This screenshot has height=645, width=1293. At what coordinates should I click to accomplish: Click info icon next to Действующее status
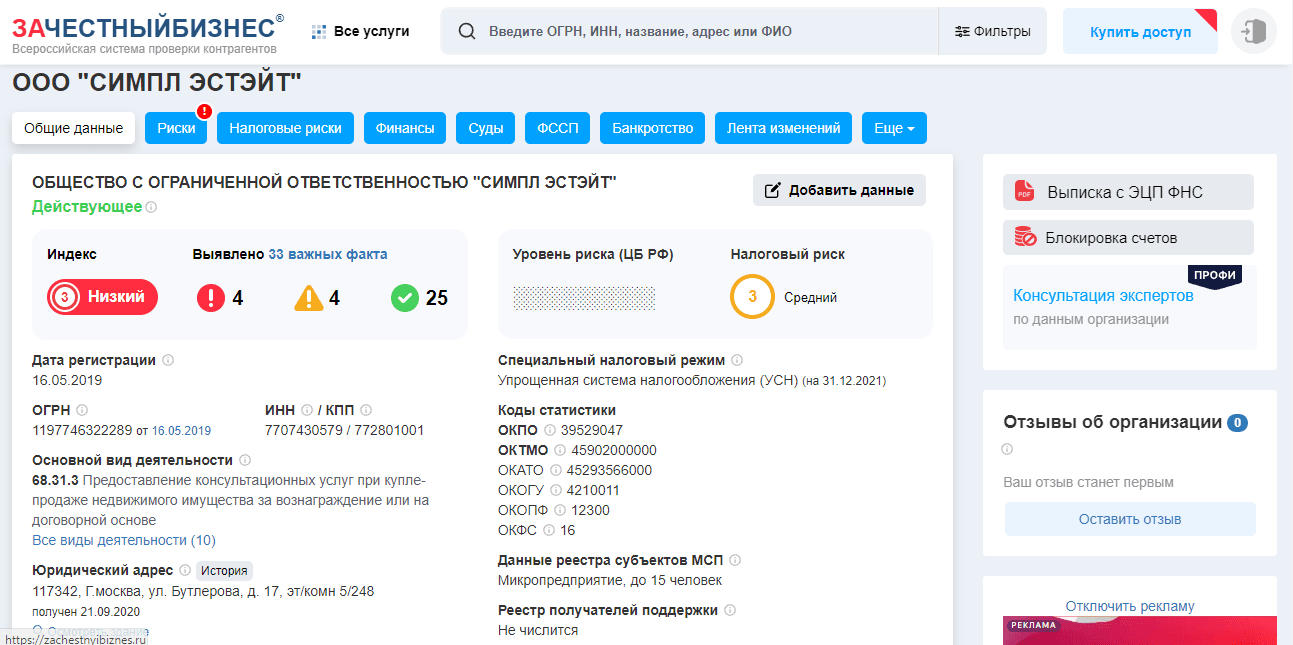tap(152, 208)
